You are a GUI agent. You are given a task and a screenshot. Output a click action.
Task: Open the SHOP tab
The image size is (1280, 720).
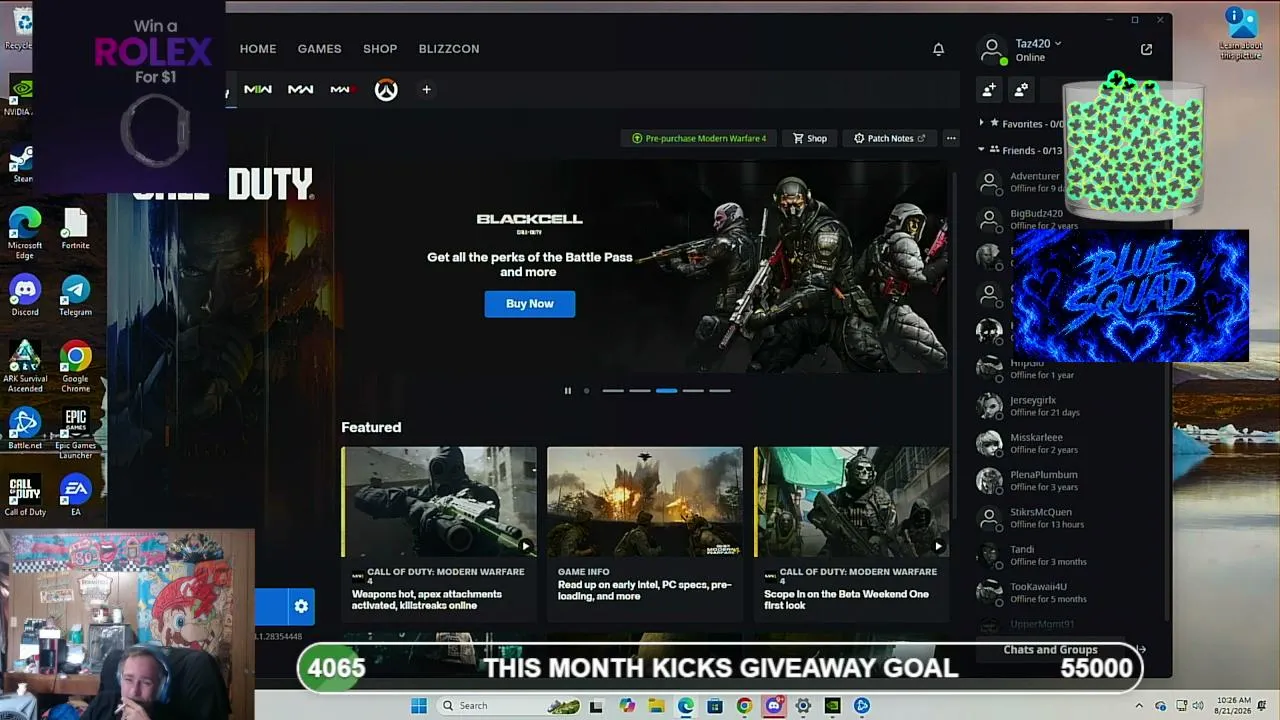tap(380, 49)
